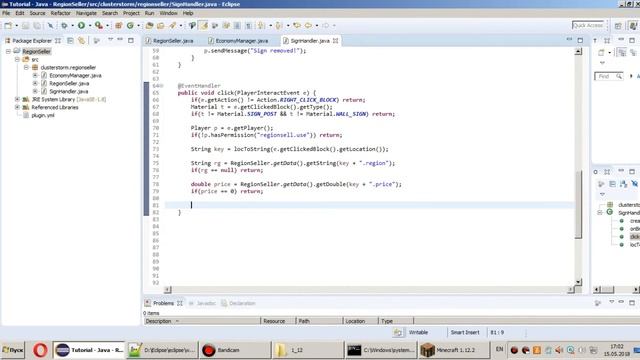Collapse the src folder node

[17, 60]
